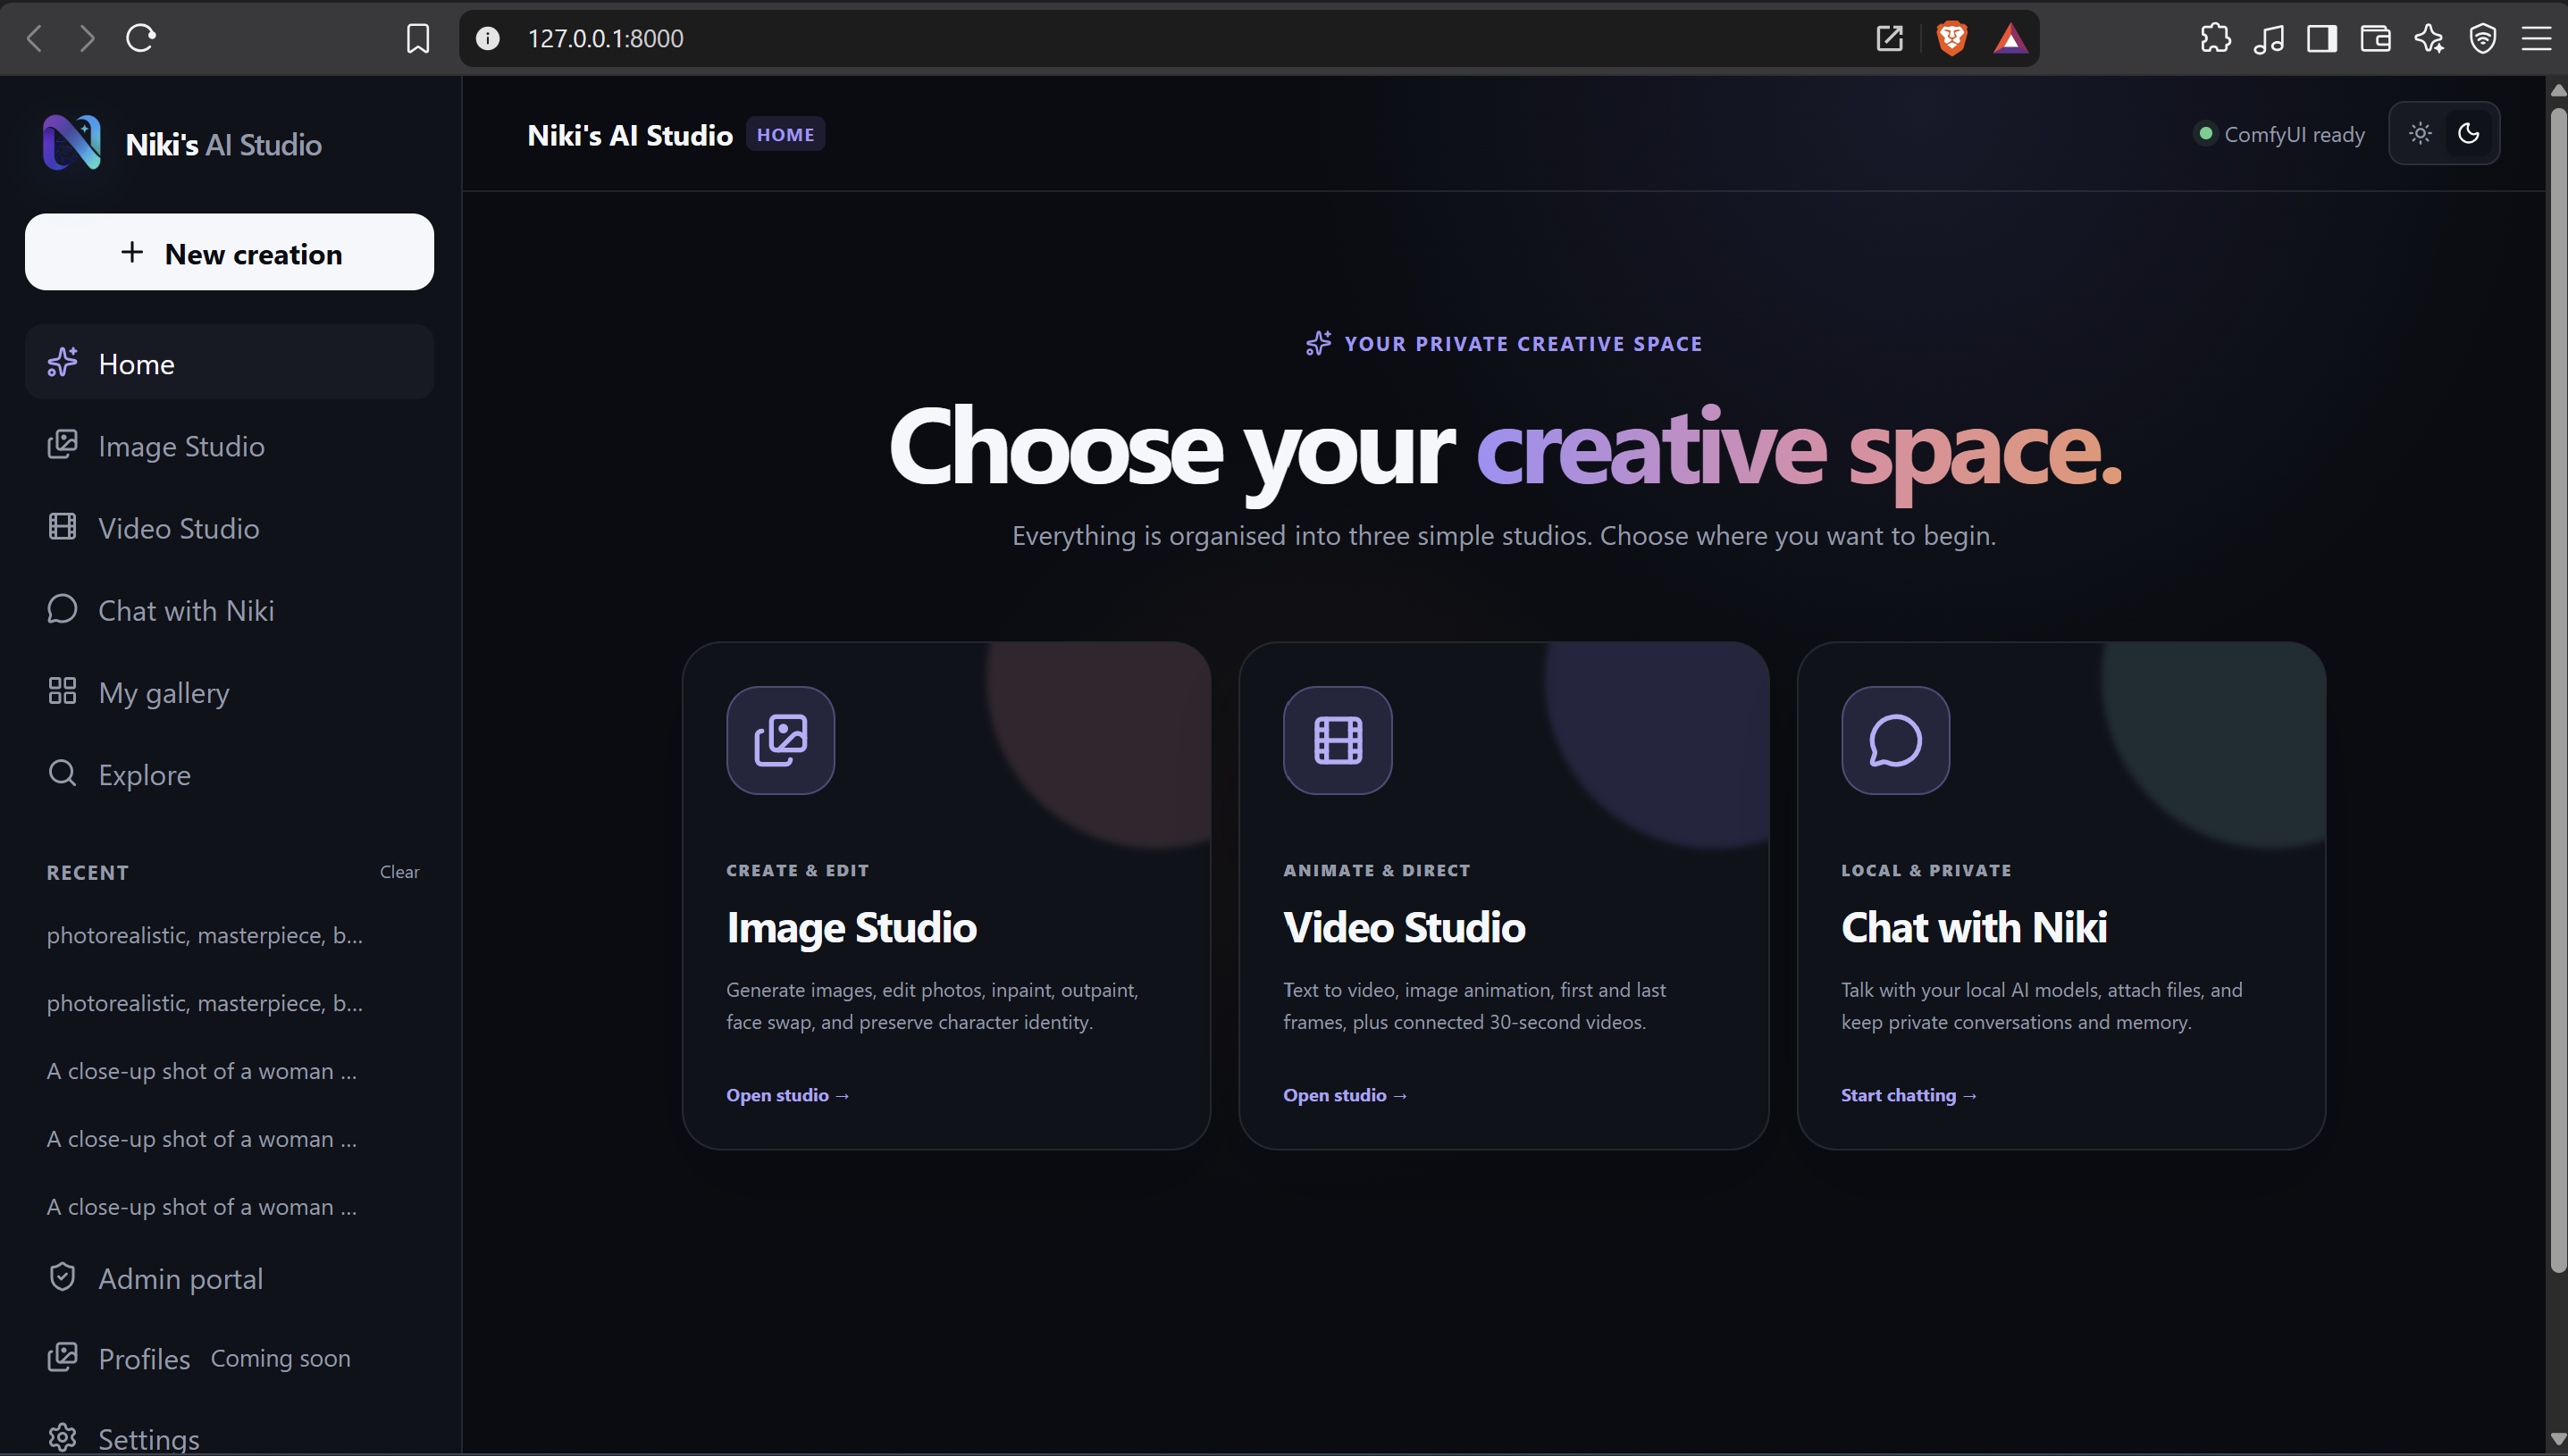Screen dimensions: 2568x1456
Task: Click the Explore magnifier icon
Action: (x=62, y=773)
